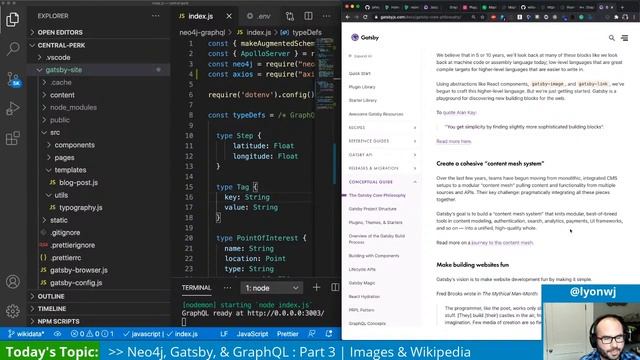Click Prettier in the status bar
The image size is (640, 360).
coord(287,334)
